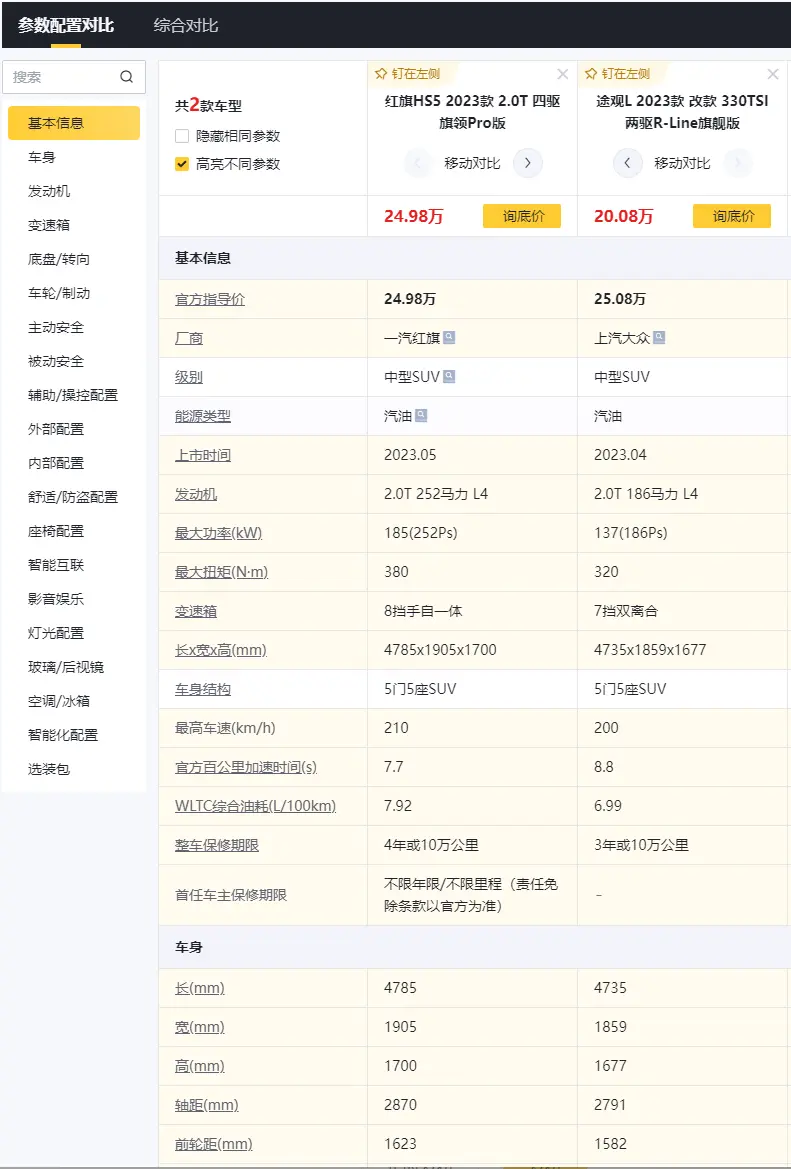Click 询底价 button for 途观L

click(732, 216)
